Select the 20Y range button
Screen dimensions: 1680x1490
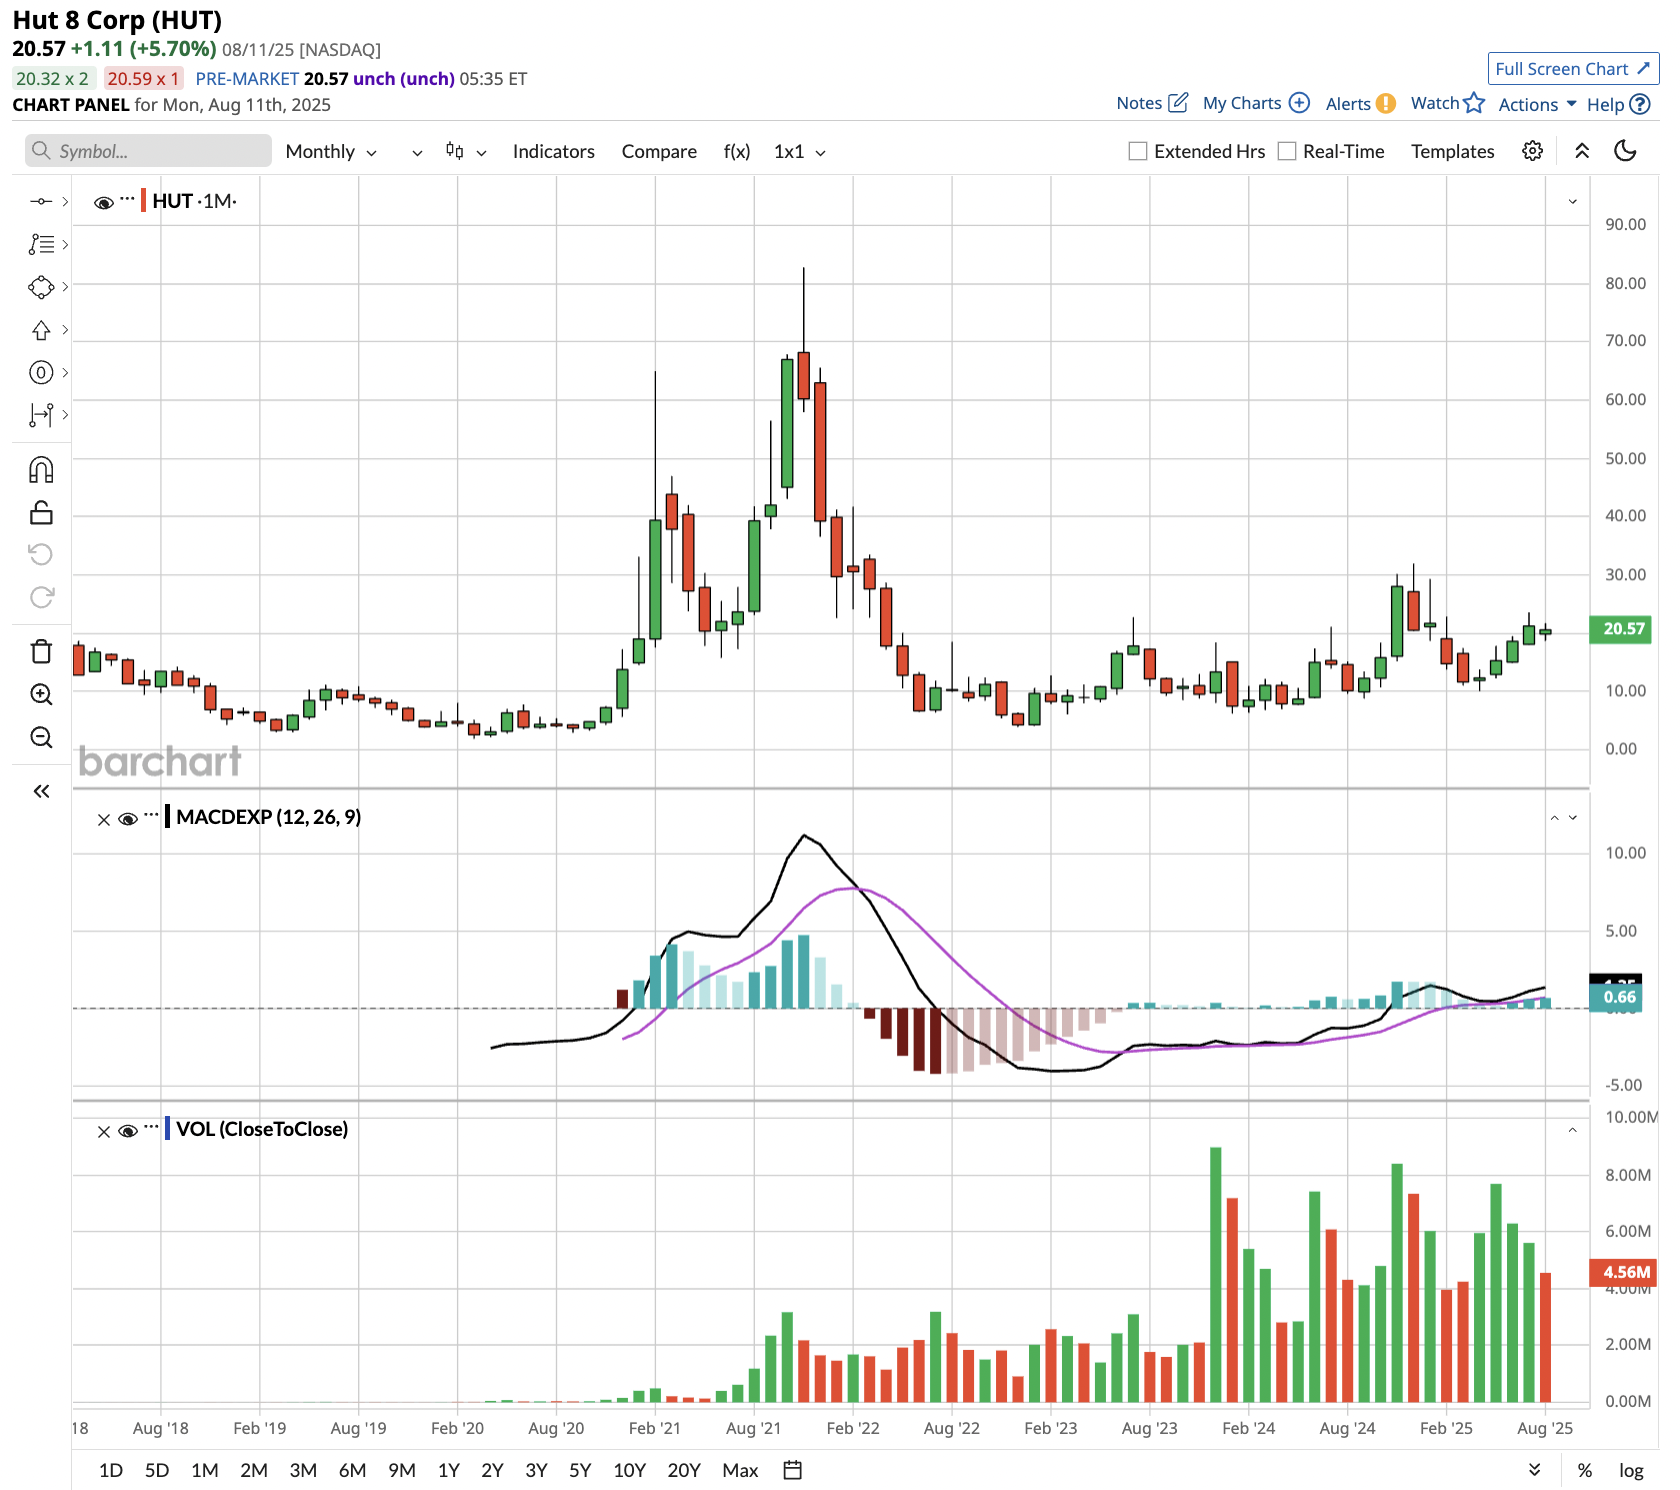tap(684, 1470)
